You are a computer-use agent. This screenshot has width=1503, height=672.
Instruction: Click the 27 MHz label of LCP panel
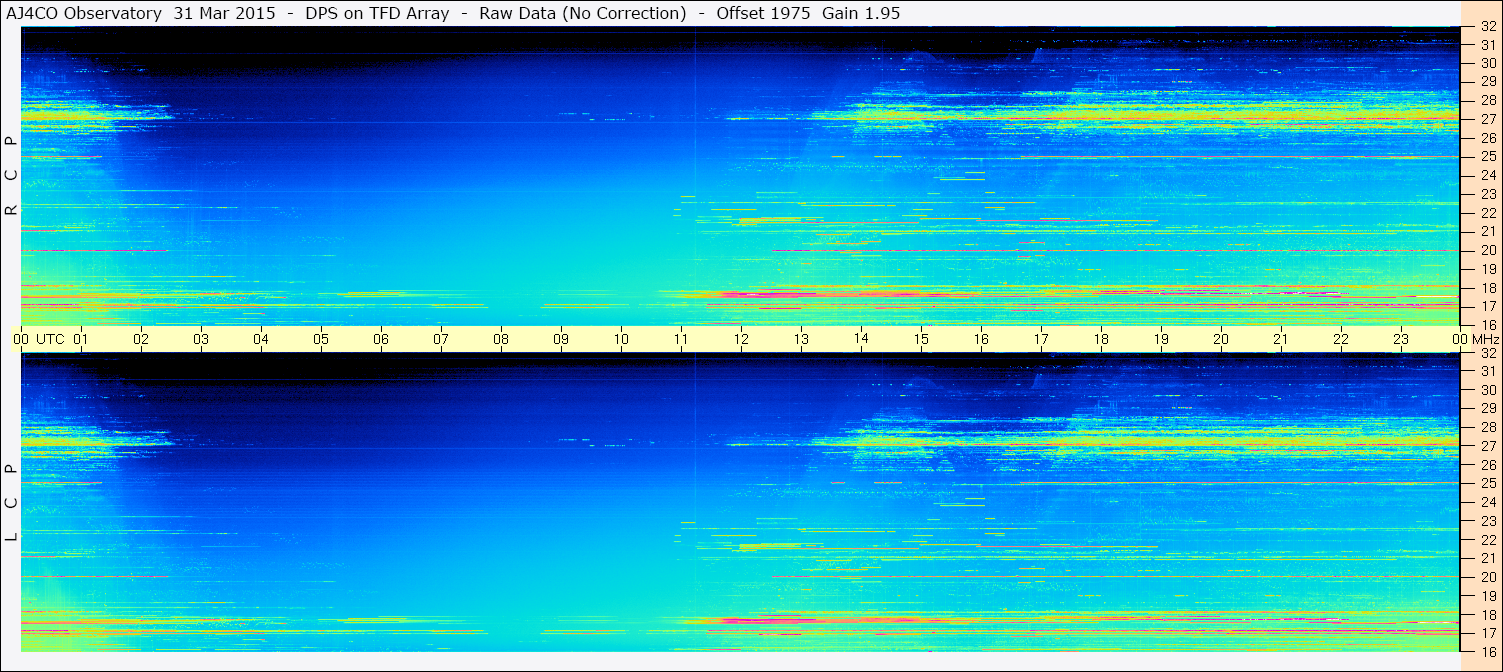tap(1487, 446)
